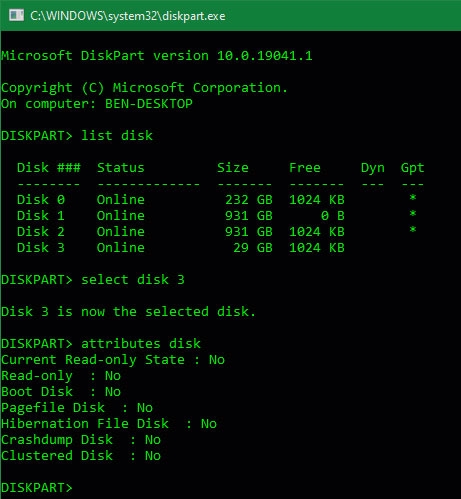Viewport: 461px width, 499px height.
Task: Click the 'Hibernation File Disk' line
Action: [x=109, y=424]
